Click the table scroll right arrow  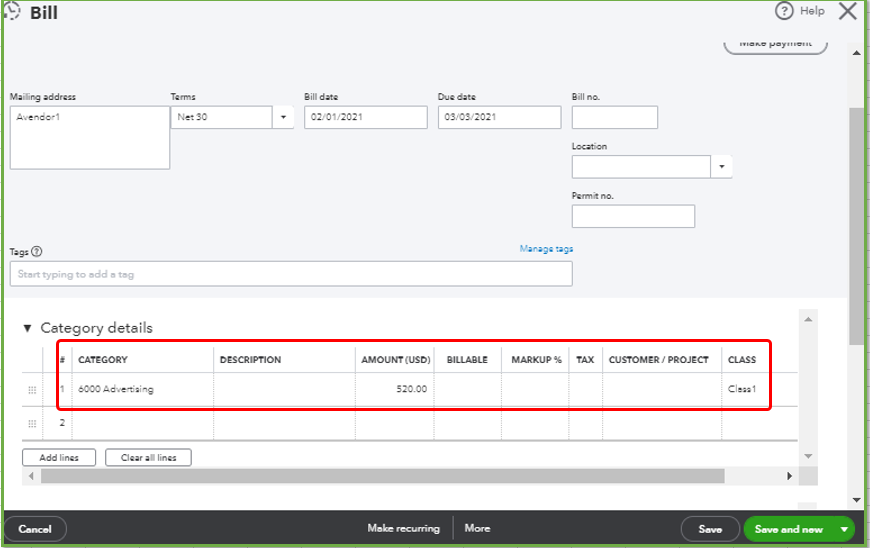click(x=789, y=476)
